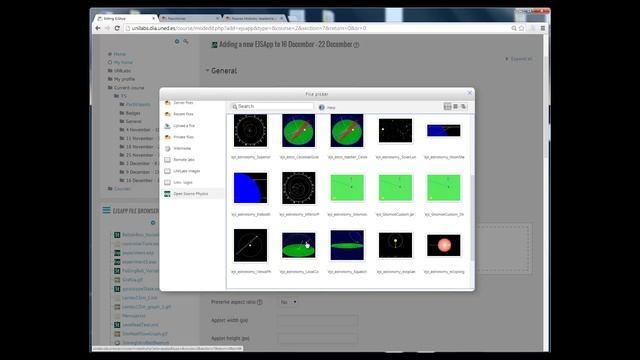Pick the ejs_astronomy_InferiorP thumbnail
This screenshot has width=640, height=360.
299,188
